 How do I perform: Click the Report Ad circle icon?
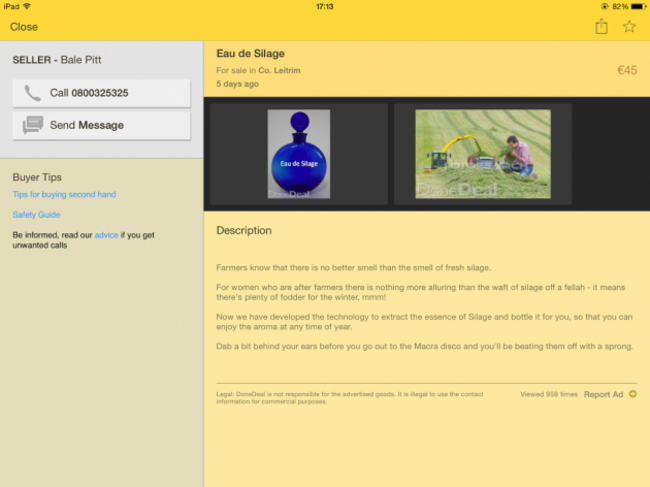[x=633, y=394]
